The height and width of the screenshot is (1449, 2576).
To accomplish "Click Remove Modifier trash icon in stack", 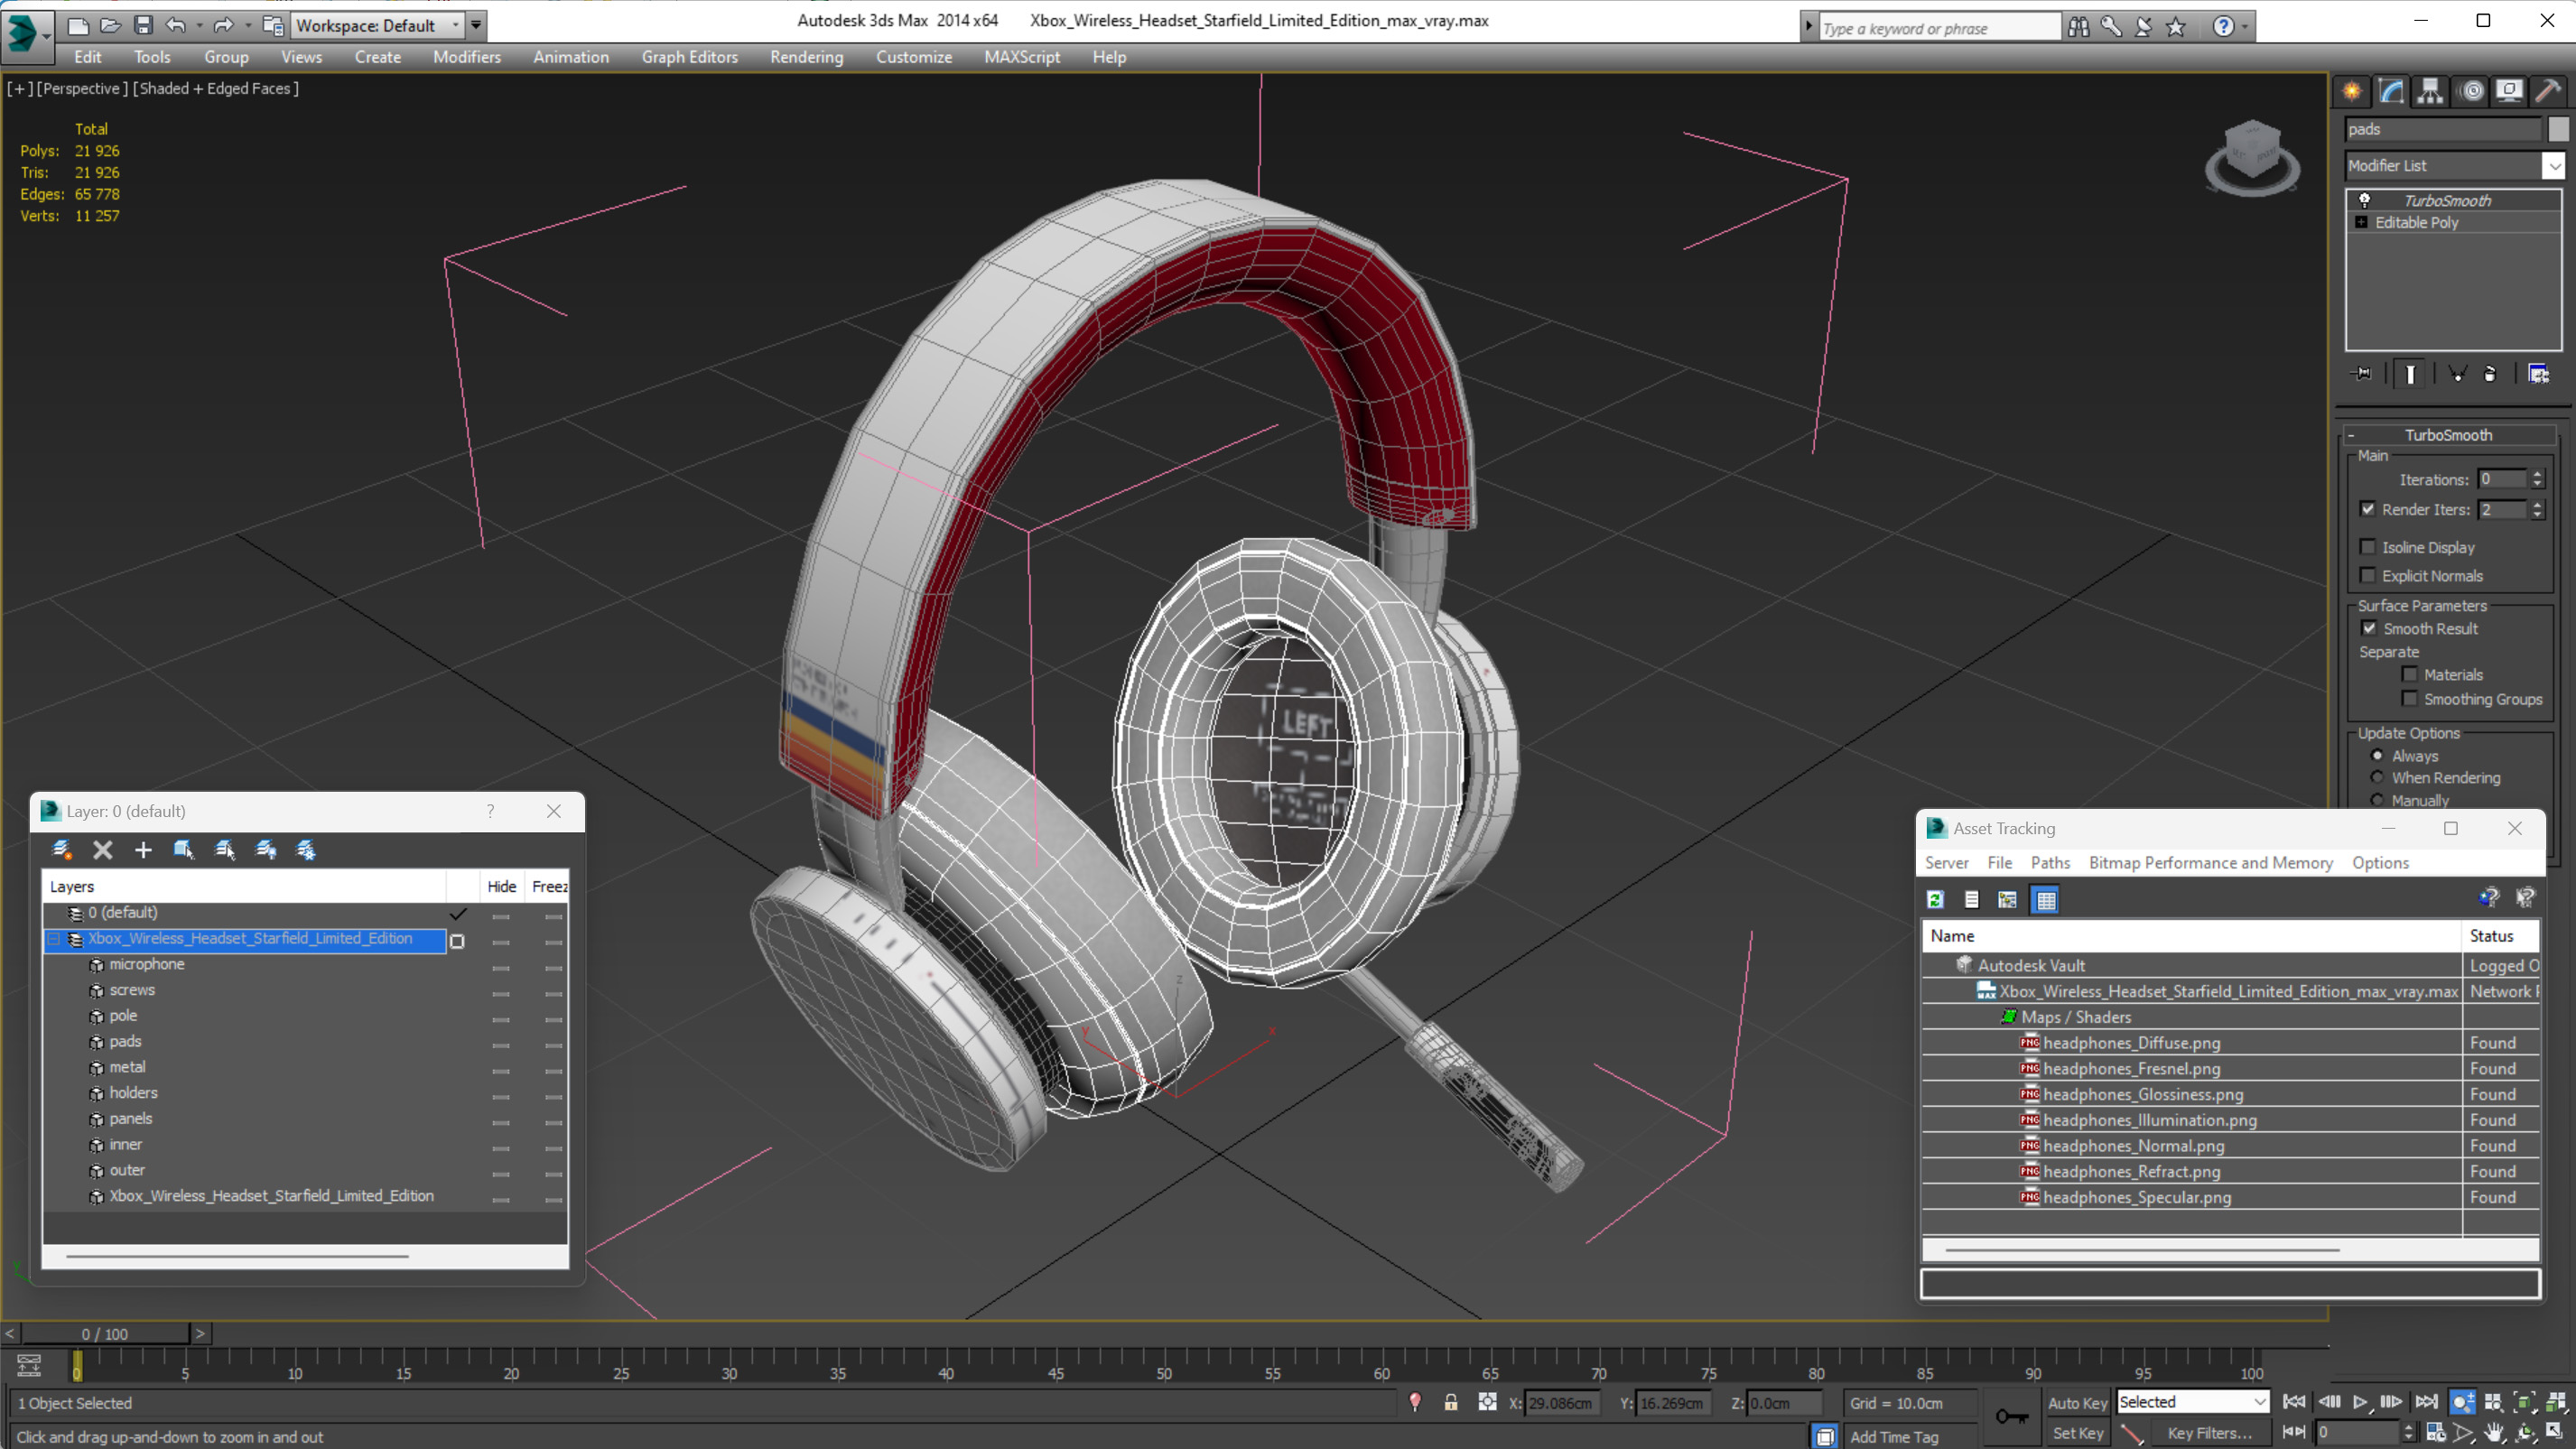I will [x=2490, y=374].
